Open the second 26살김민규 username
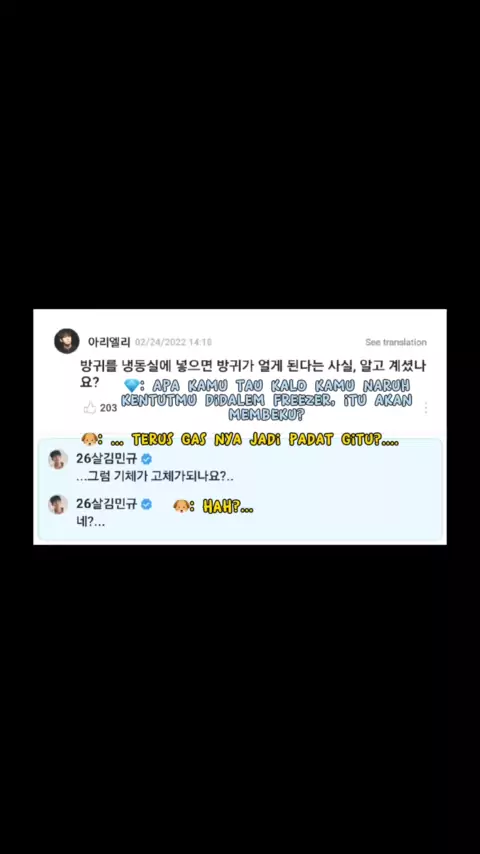The height and width of the screenshot is (854, 480). tap(107, 504)
